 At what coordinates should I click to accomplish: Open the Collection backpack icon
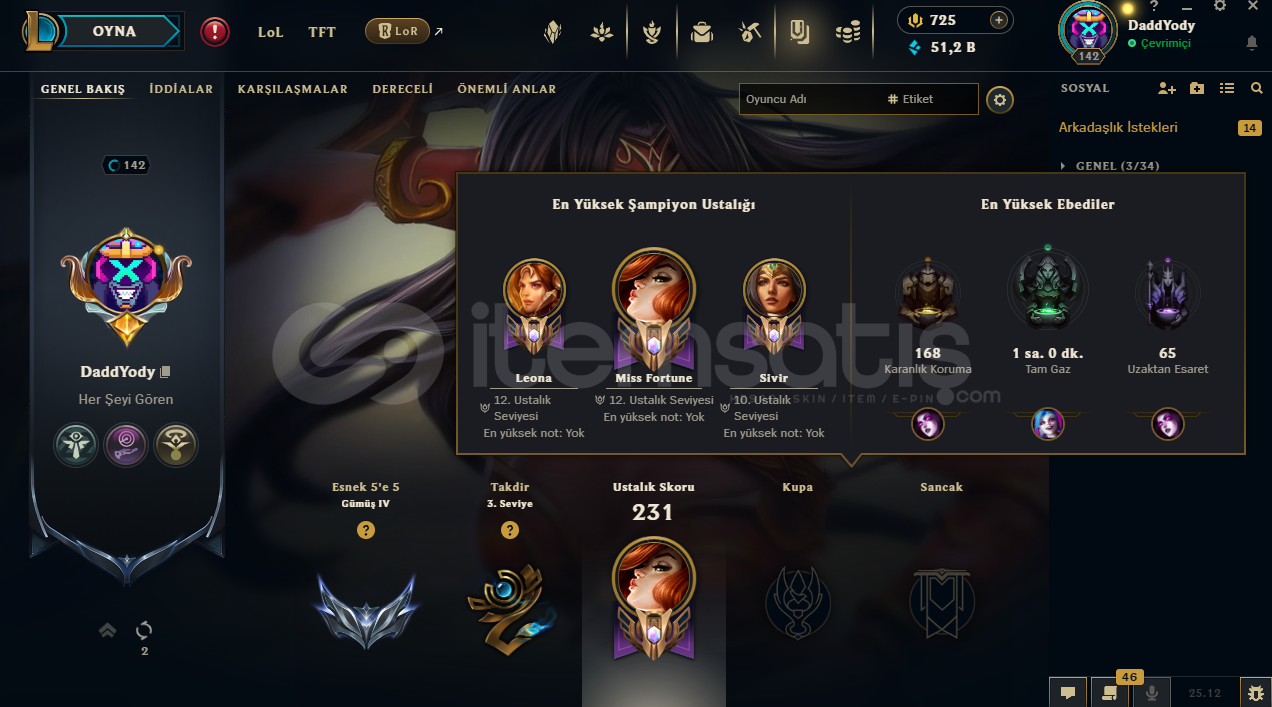point(702,33)
